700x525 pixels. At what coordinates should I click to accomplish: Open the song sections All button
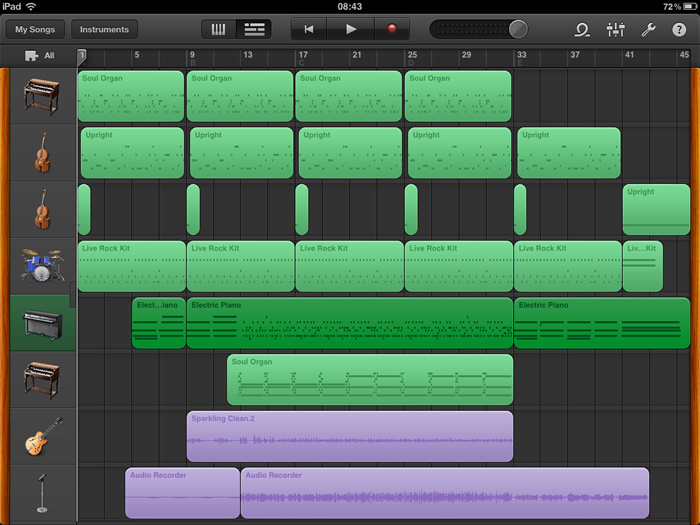coord(39,56)
